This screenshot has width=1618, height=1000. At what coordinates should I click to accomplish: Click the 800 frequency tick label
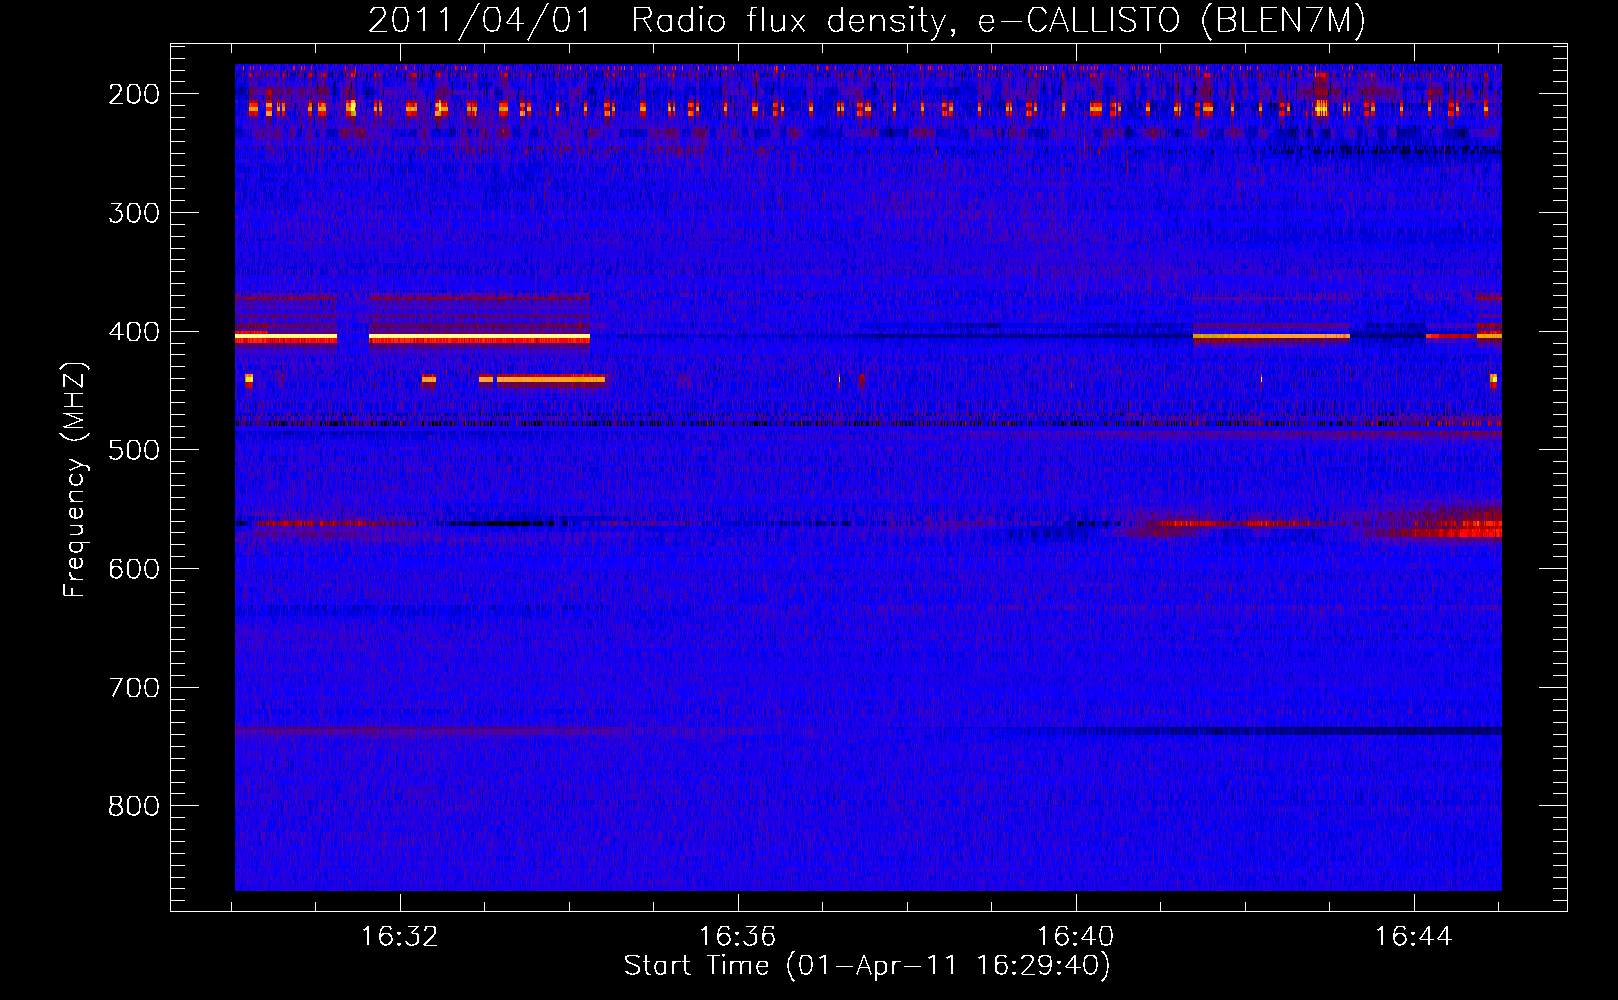[x=134, y=806]
